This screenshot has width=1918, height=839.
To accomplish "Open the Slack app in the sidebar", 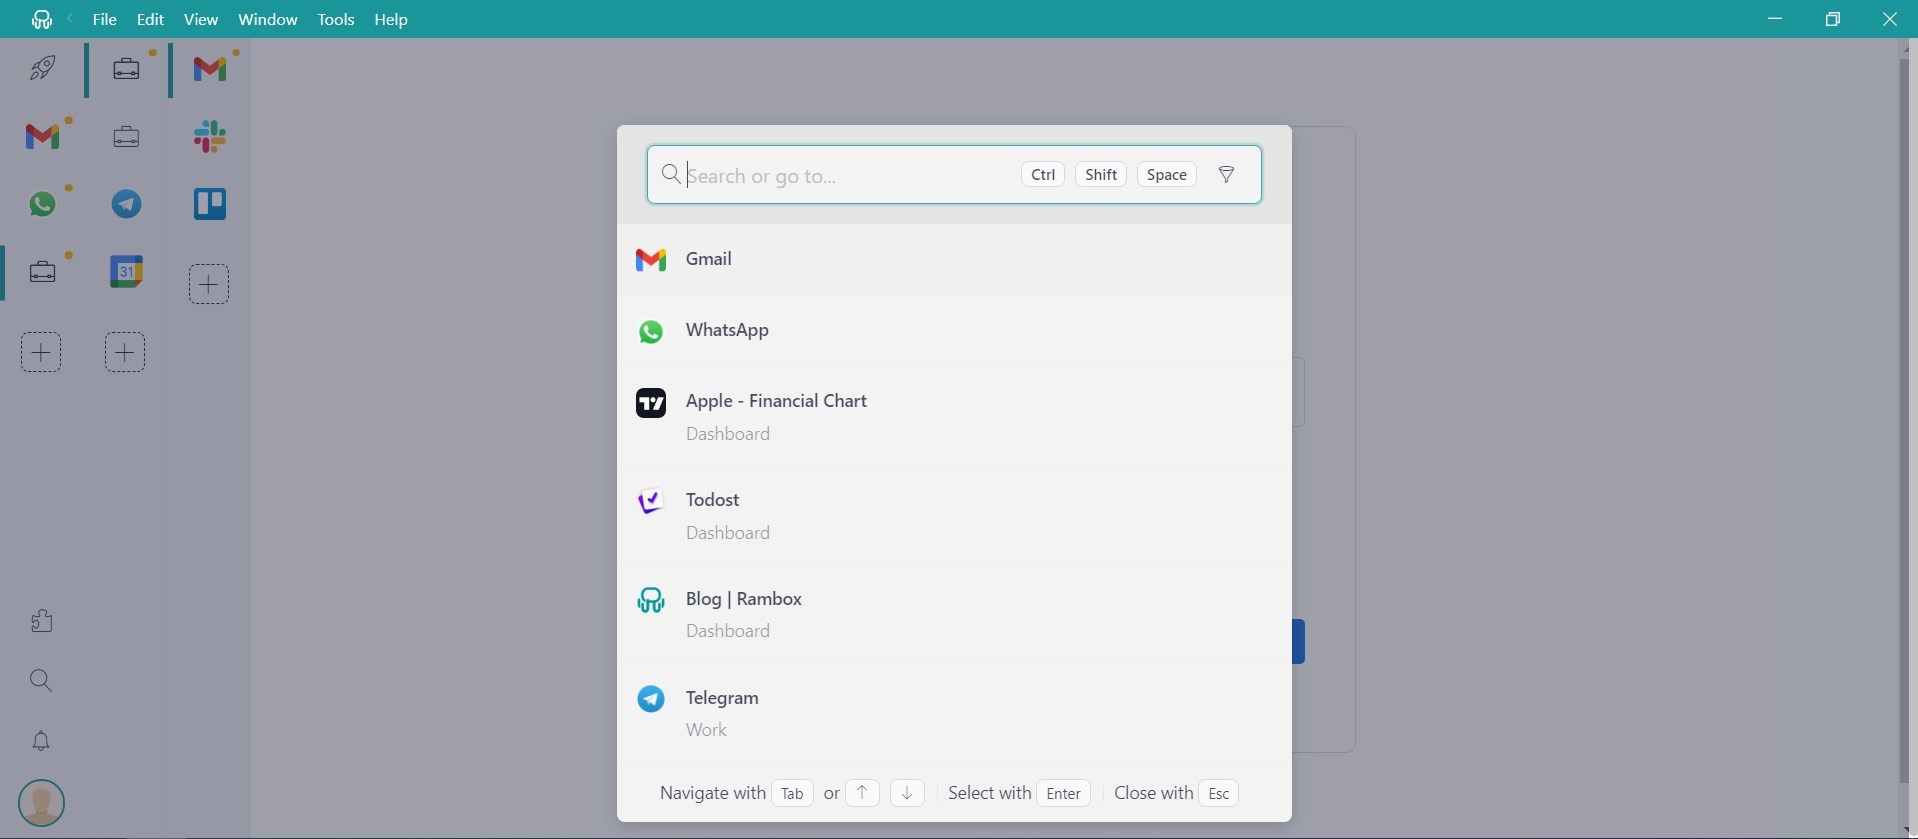I will pos(210,137).
